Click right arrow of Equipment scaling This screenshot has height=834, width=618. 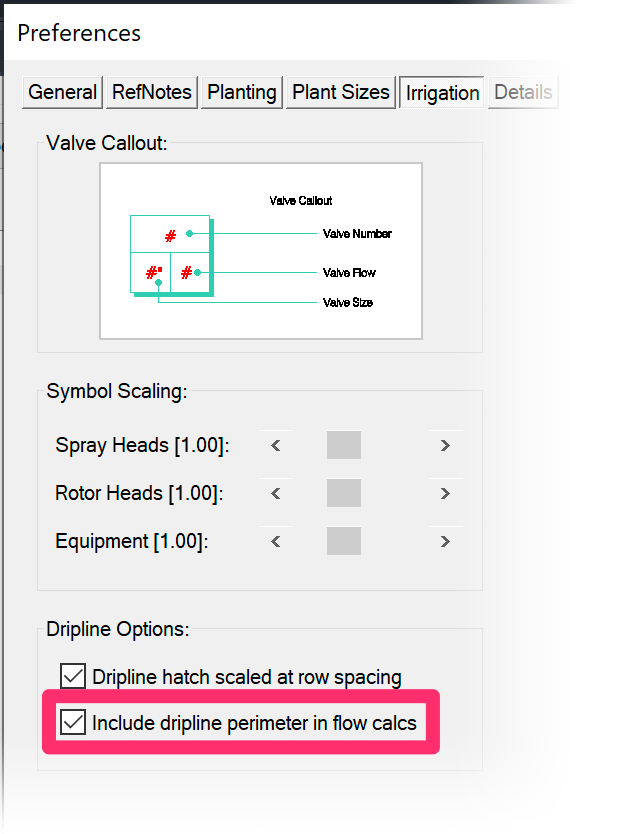445,541
